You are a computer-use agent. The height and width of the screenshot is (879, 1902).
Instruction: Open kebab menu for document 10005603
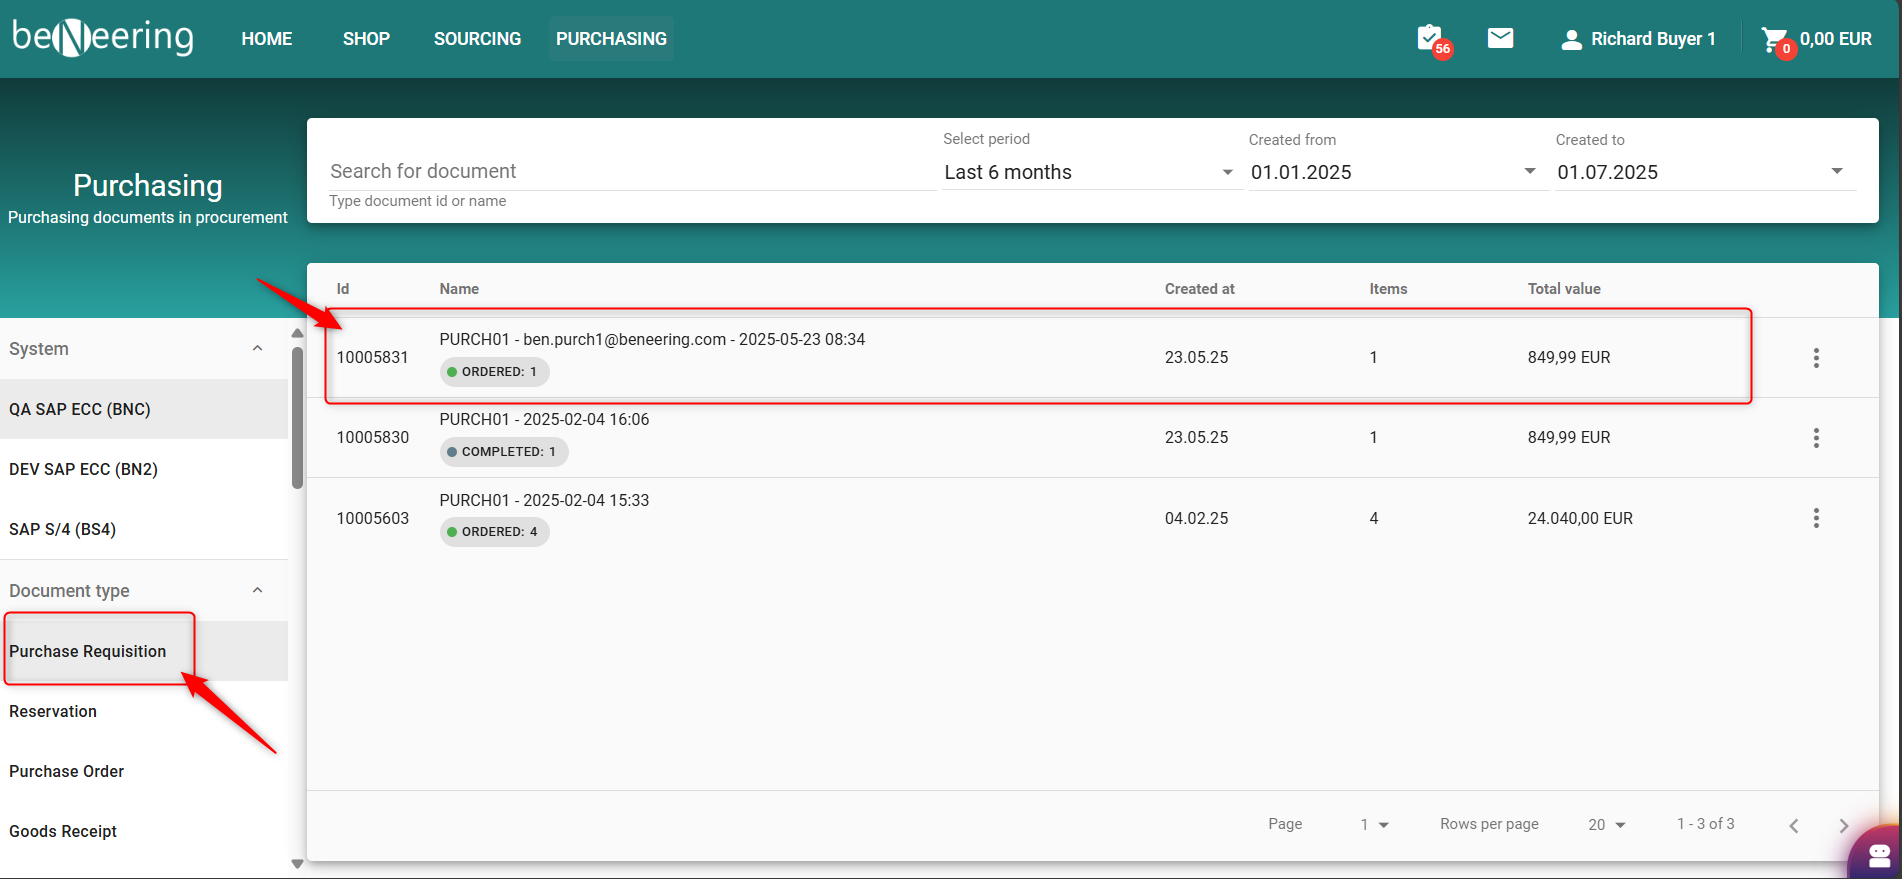pos(1816,518)
